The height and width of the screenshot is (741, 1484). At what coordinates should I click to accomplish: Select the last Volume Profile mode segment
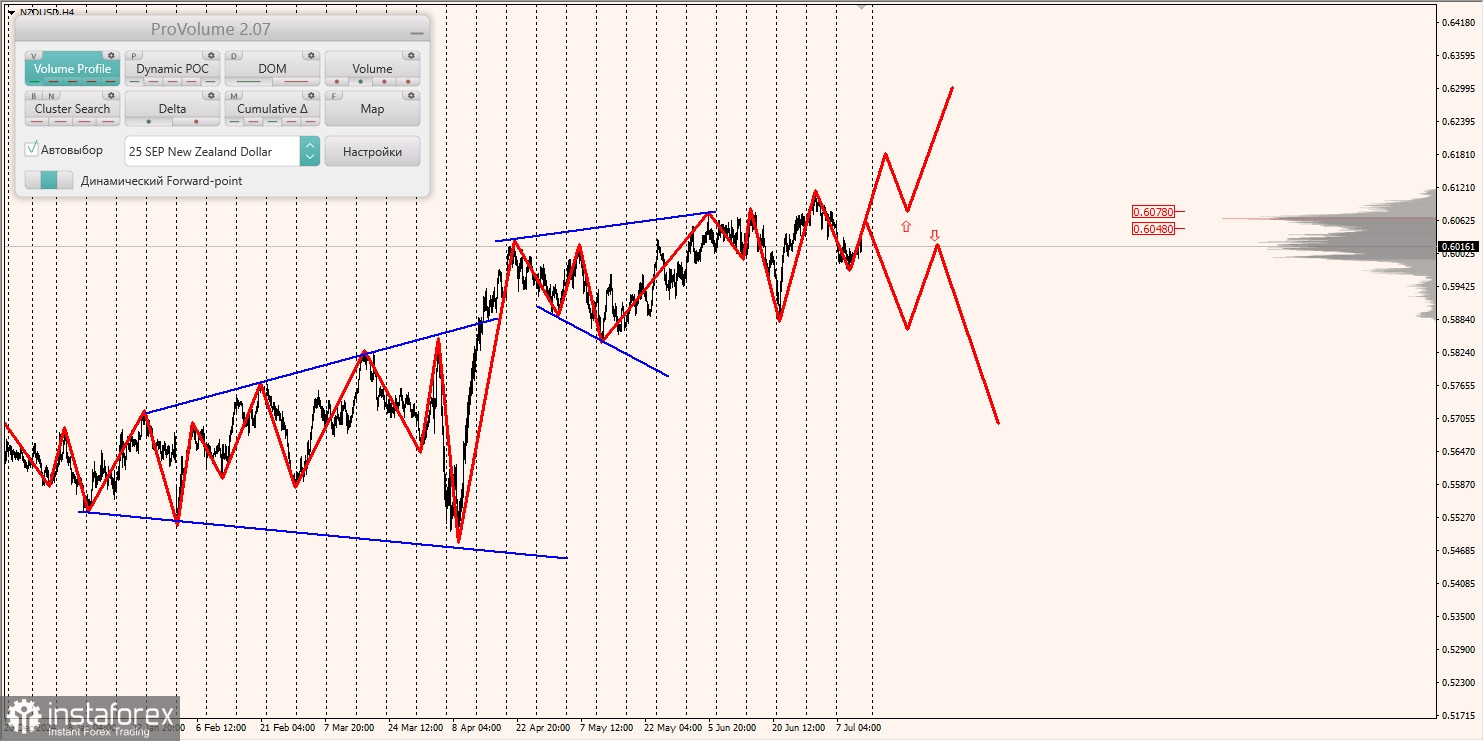tap(111, 81)
